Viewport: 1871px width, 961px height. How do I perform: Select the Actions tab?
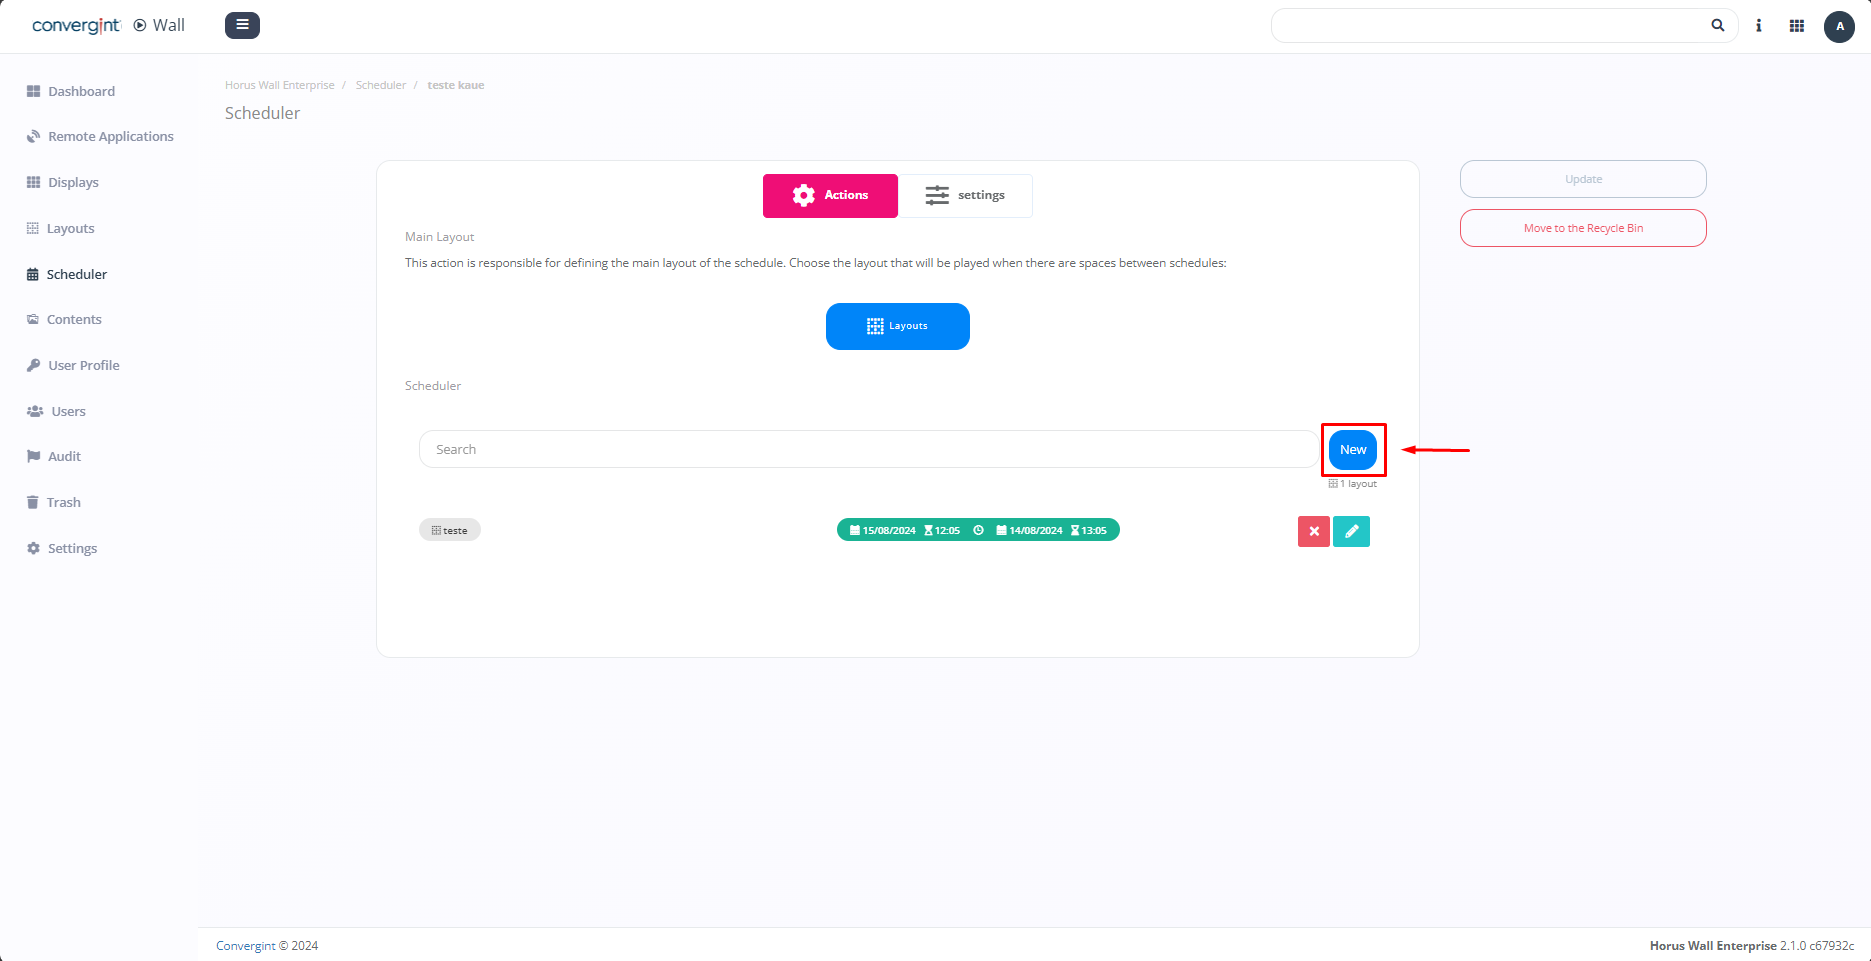(830, 195)
